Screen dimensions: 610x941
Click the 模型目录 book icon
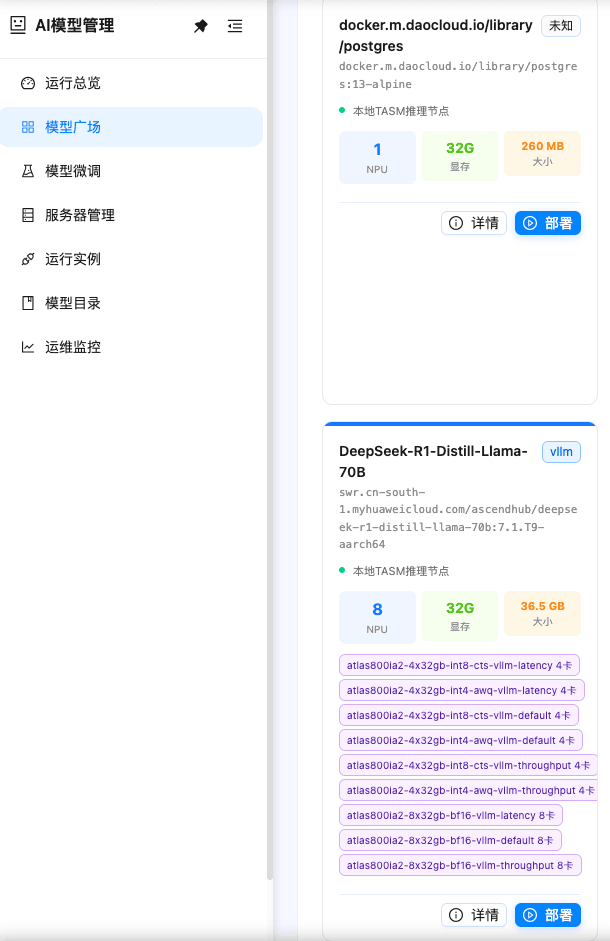28,303
